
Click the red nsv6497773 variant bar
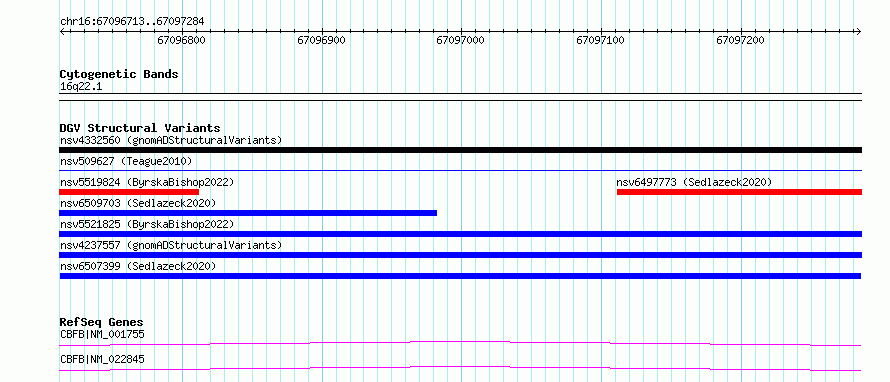pos(739,192)
